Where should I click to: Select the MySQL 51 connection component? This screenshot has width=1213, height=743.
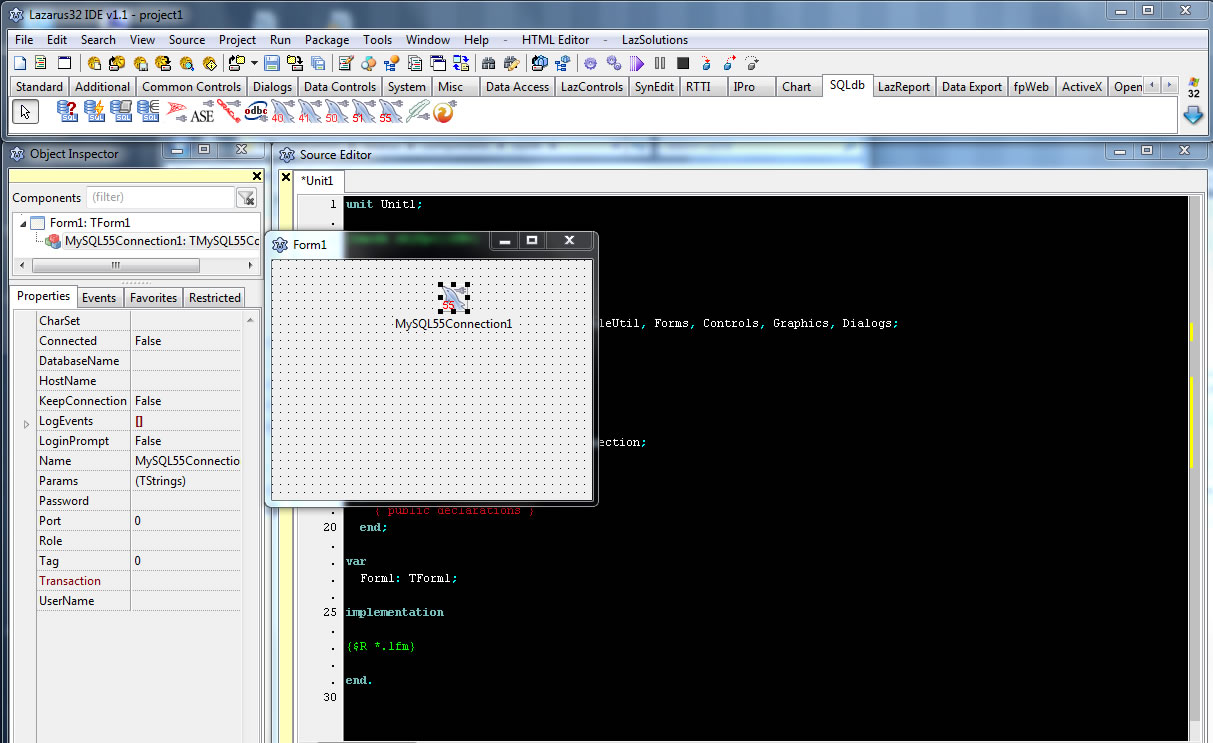(x=365, y=112)
